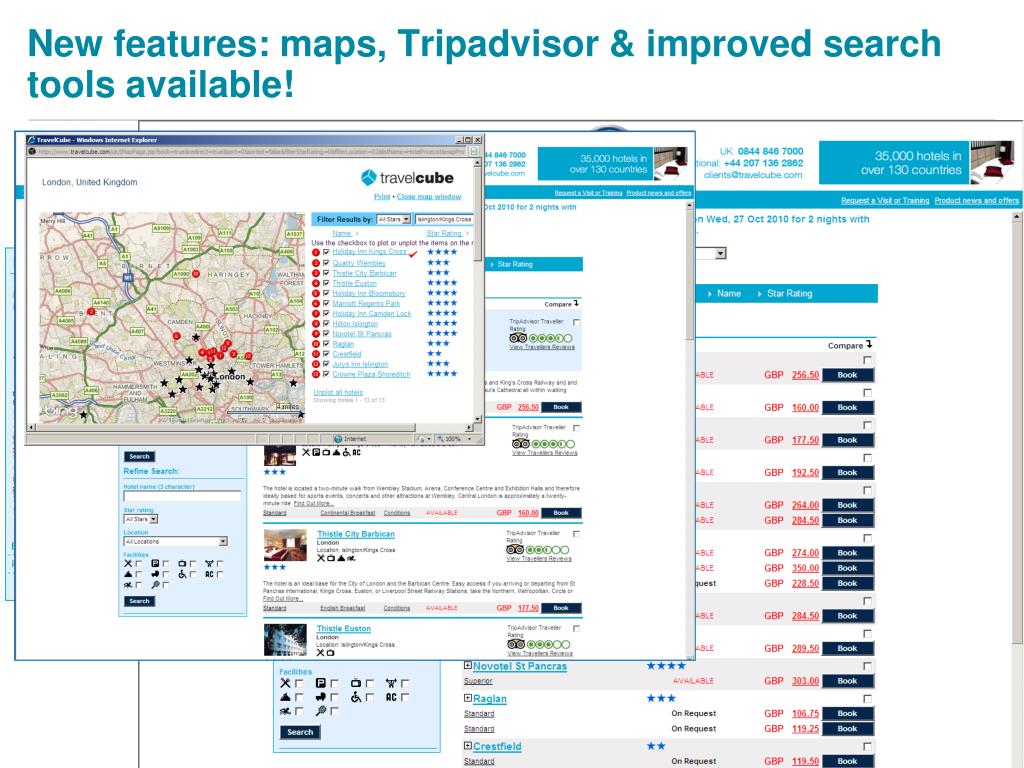Click the AC icon in back window Facilities
Viewport: 1024px width, 768px height.
click(x=391, y=697)
